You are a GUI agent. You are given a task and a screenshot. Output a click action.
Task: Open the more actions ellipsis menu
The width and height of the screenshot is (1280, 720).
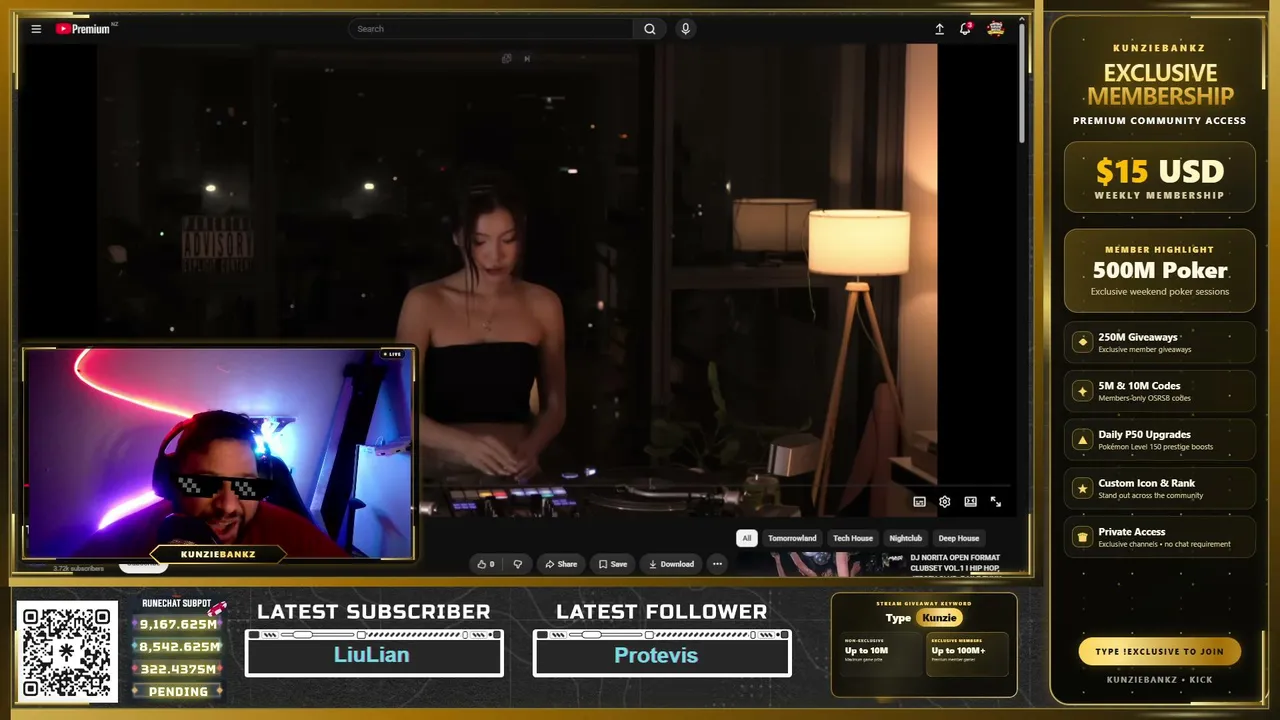(717, 564)
